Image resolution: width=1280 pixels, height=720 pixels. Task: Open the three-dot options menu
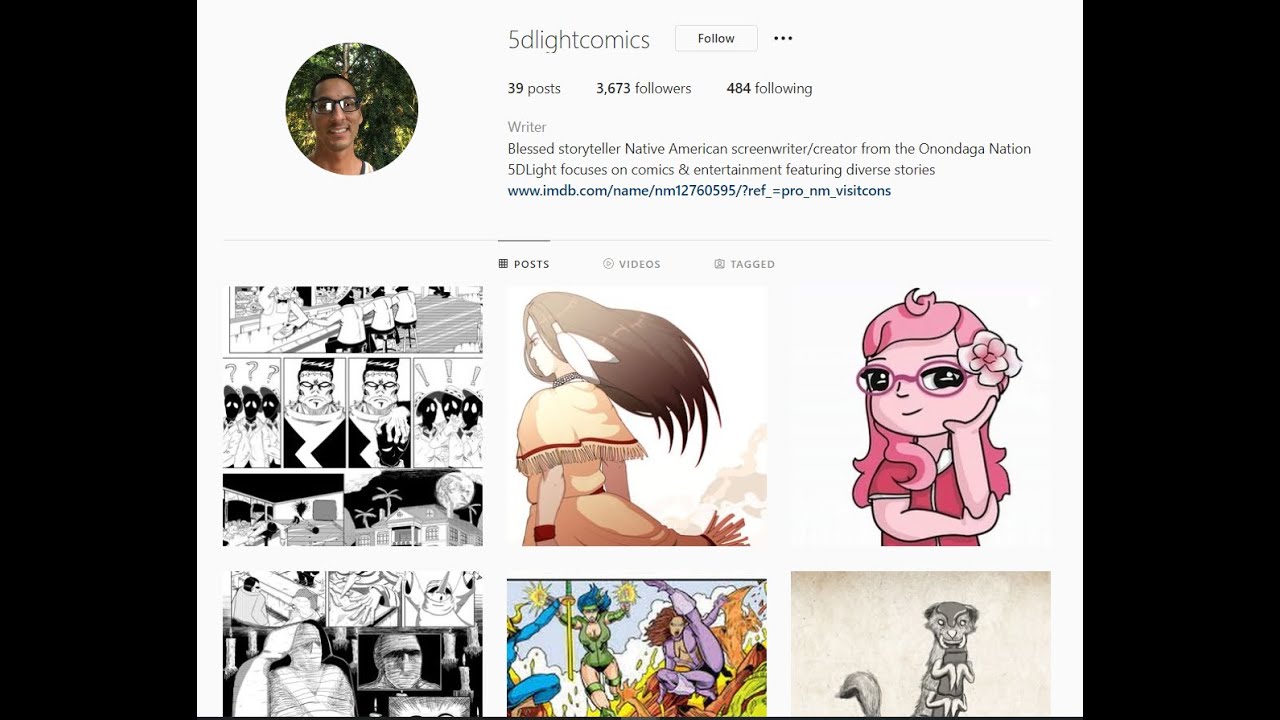click(783, 38)
